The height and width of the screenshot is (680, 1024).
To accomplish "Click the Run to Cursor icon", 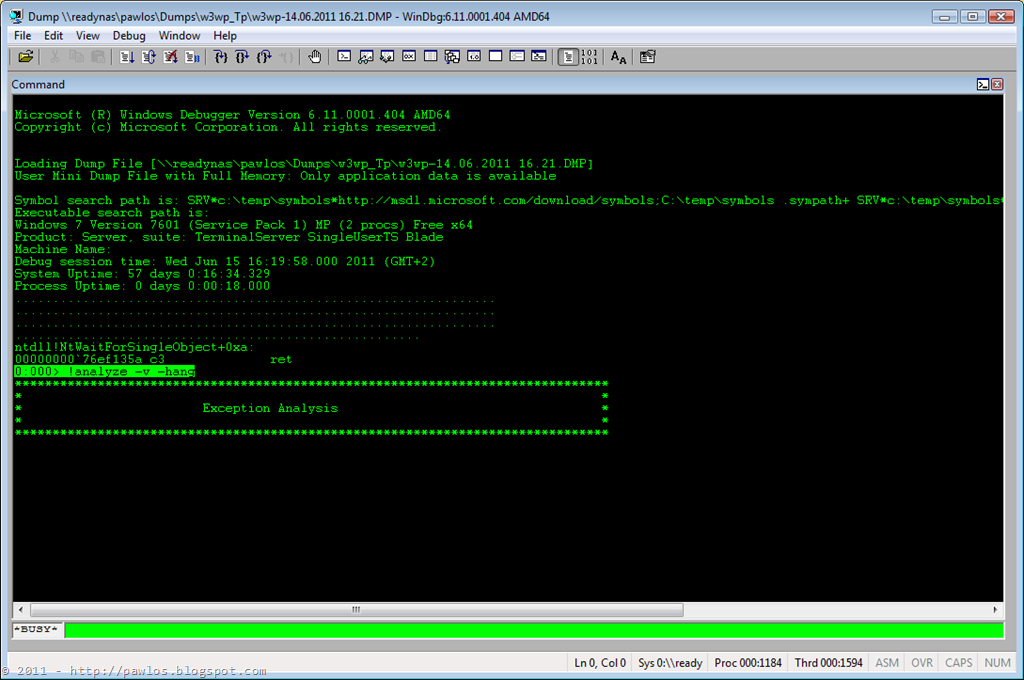I will [x=285, y=57].
